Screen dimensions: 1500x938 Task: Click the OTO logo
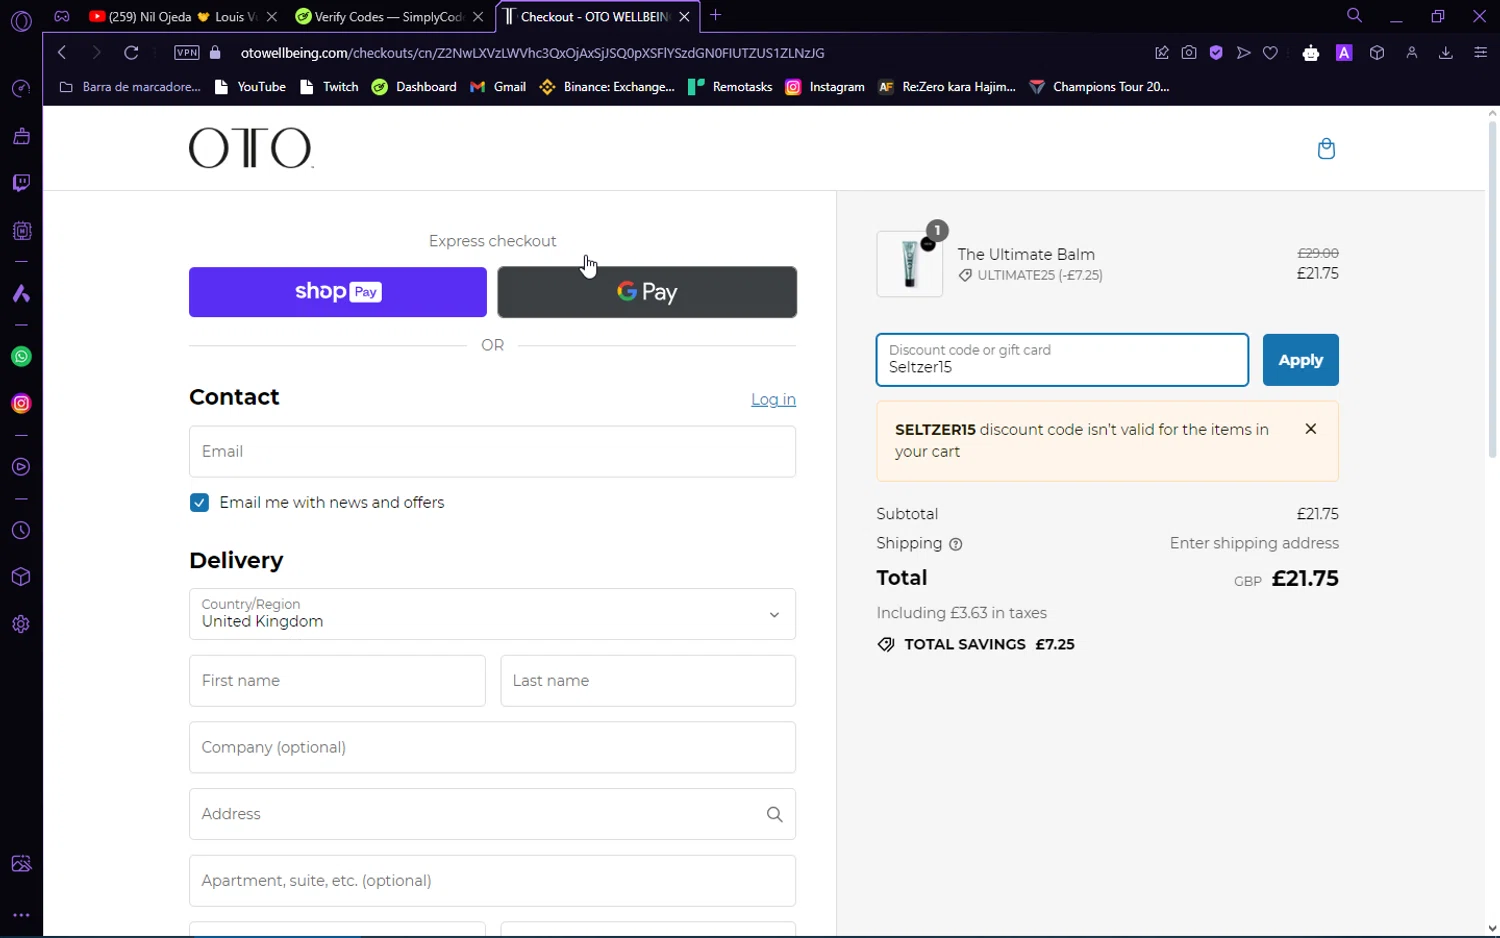pos(251,148)
